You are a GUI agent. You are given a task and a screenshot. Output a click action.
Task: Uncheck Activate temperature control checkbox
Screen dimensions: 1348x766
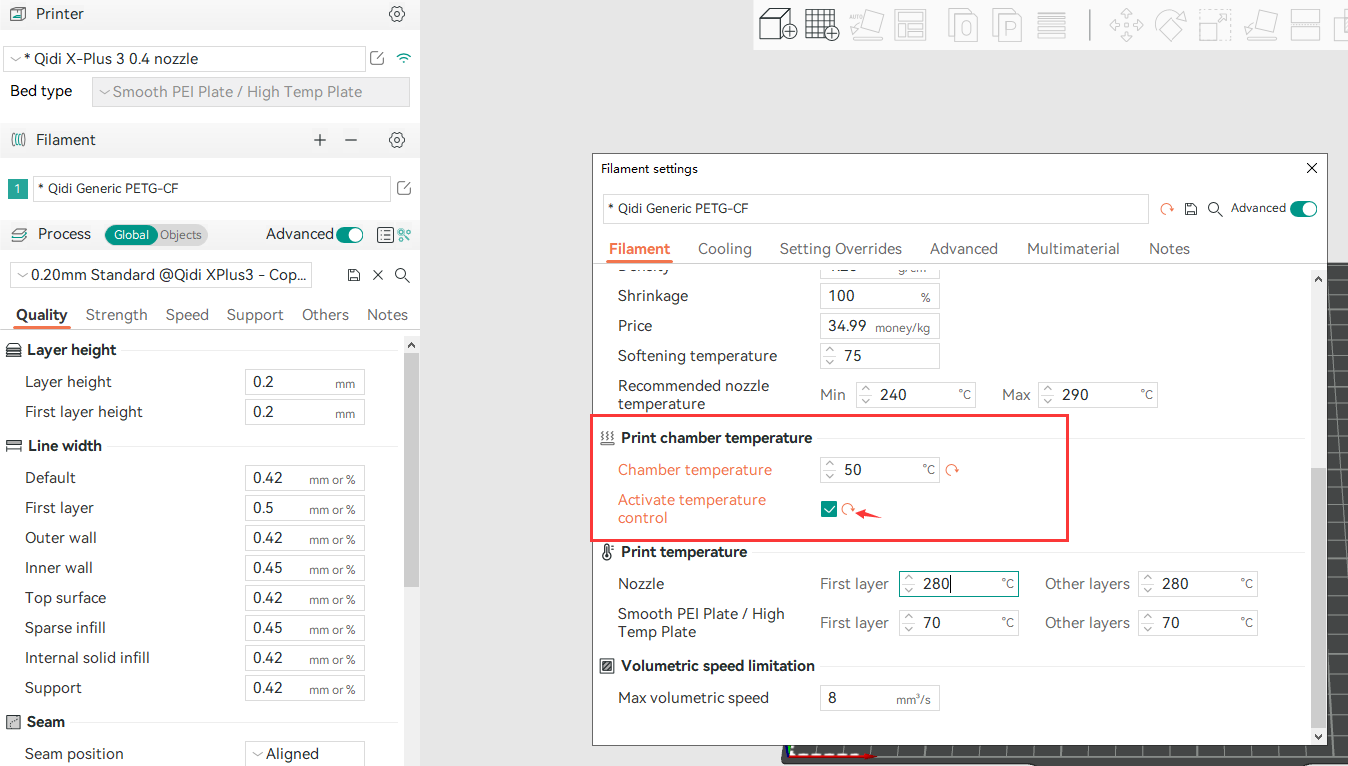click(x=829, y=509)
